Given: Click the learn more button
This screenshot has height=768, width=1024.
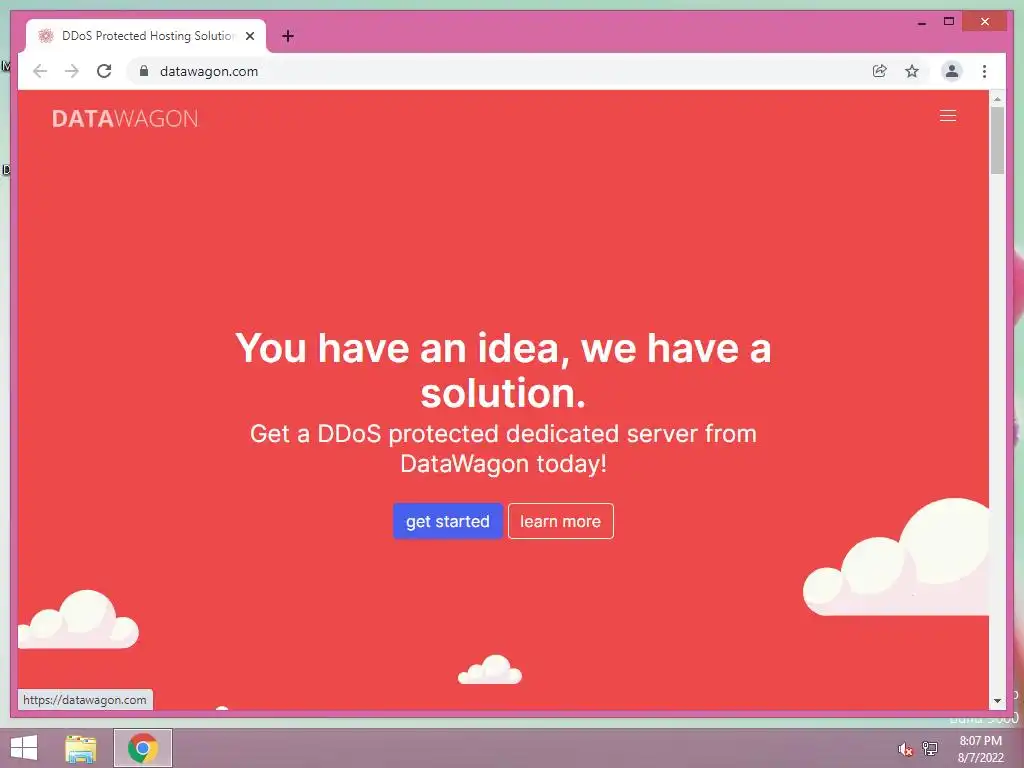Looking at the screenshot, I should coord(560,521).
